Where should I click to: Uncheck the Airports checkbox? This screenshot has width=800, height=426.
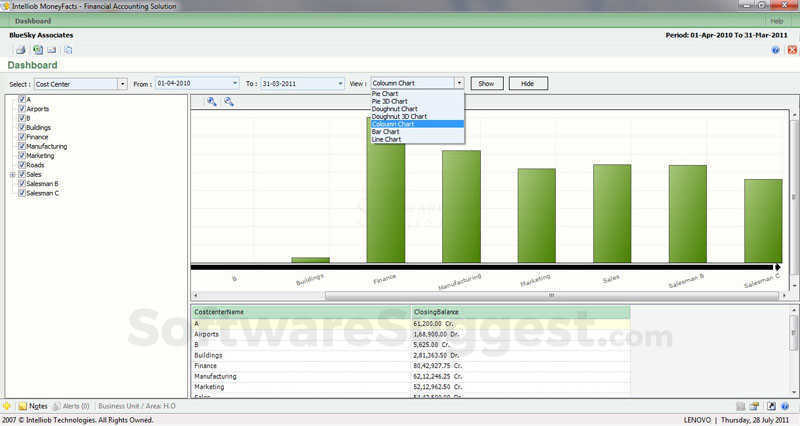[x=22, y=109]
